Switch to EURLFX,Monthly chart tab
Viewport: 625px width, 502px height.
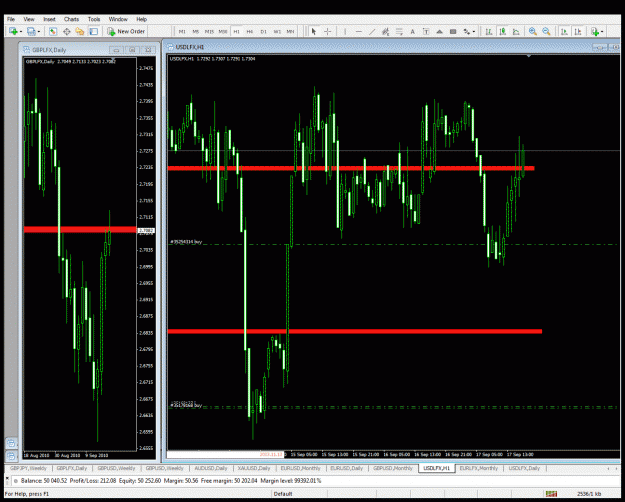[x=479, y=468]
